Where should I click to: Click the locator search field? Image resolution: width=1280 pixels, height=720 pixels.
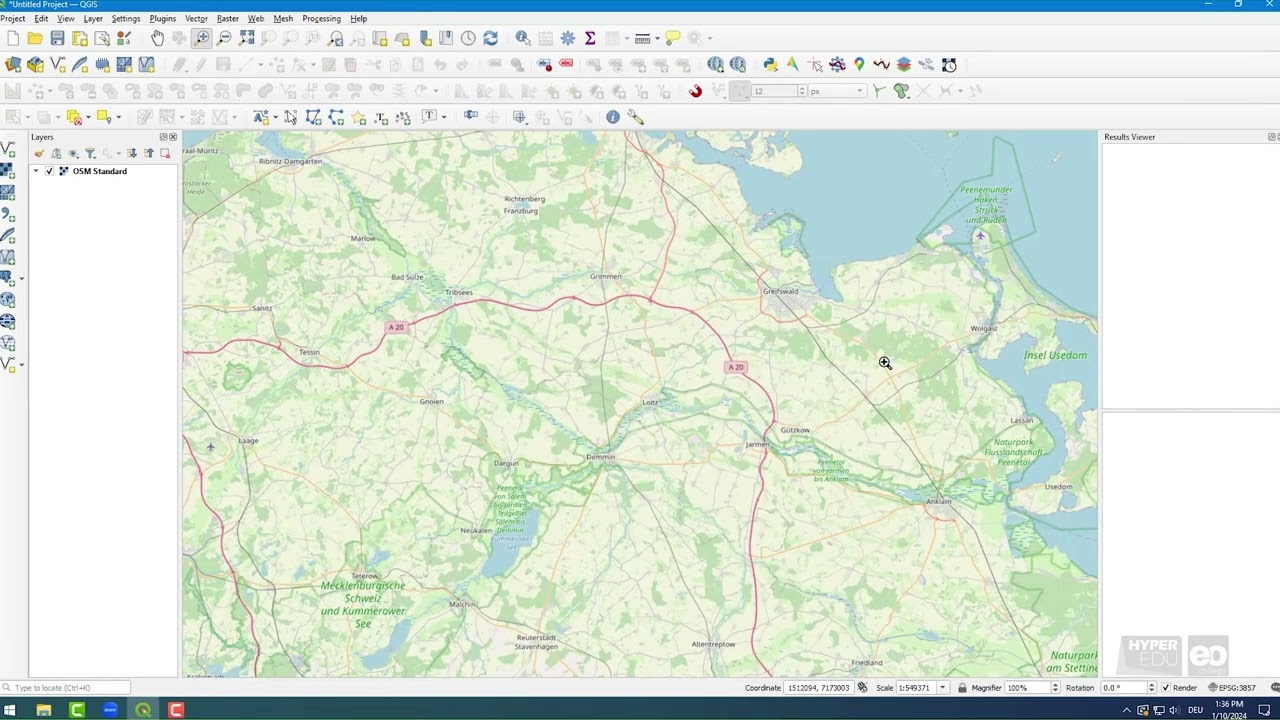pos(66,688)
